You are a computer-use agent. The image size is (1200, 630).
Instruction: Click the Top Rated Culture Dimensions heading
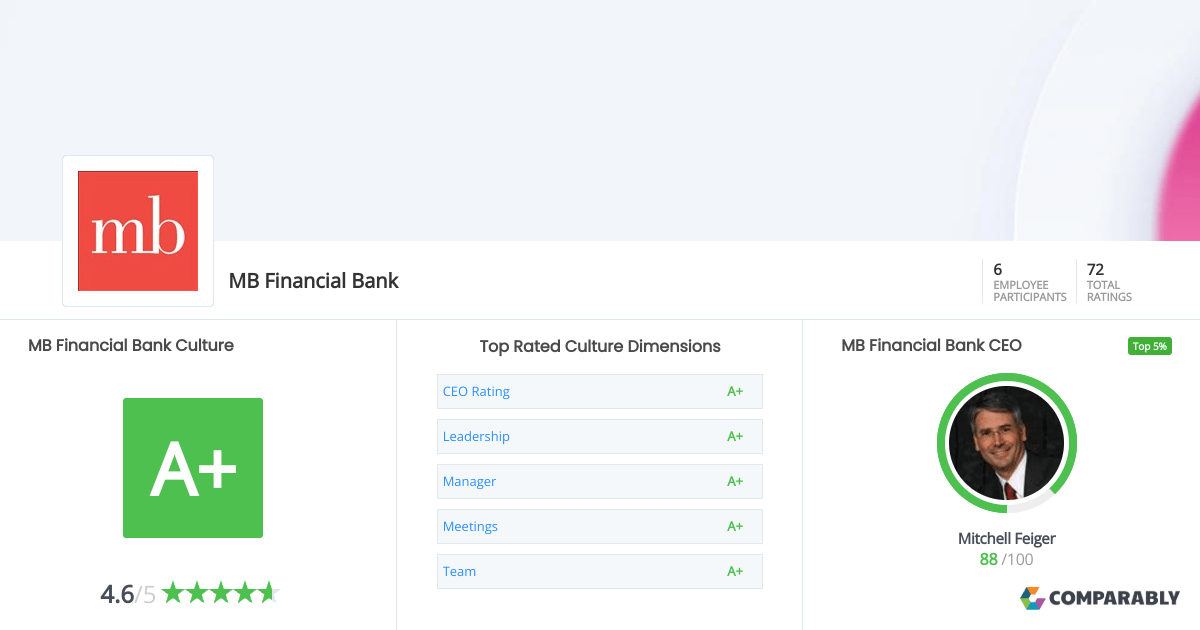pos(600,346)
